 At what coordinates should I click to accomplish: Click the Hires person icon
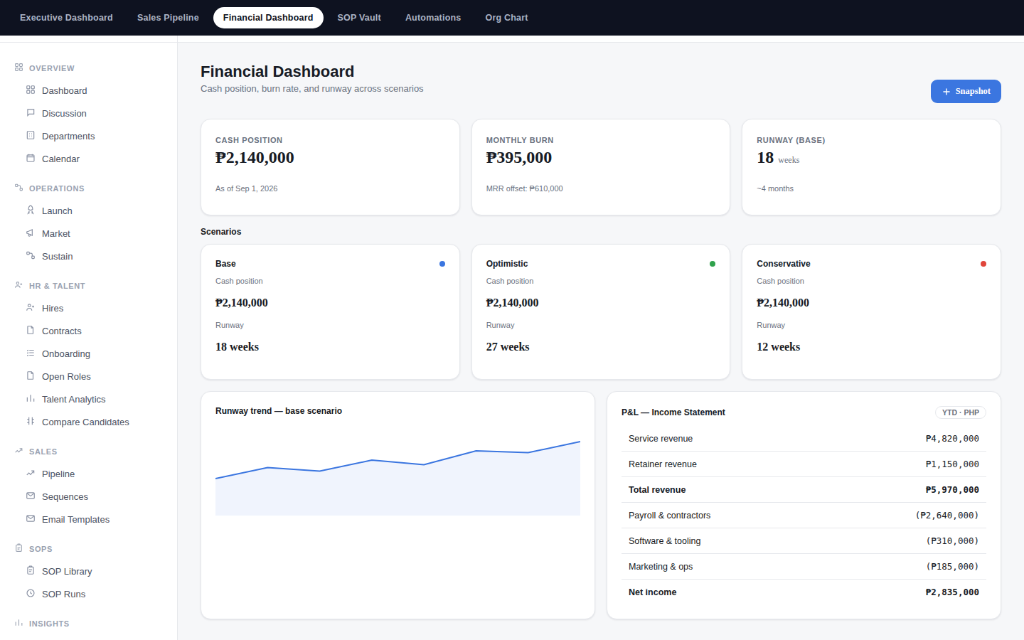coord(30,308)
